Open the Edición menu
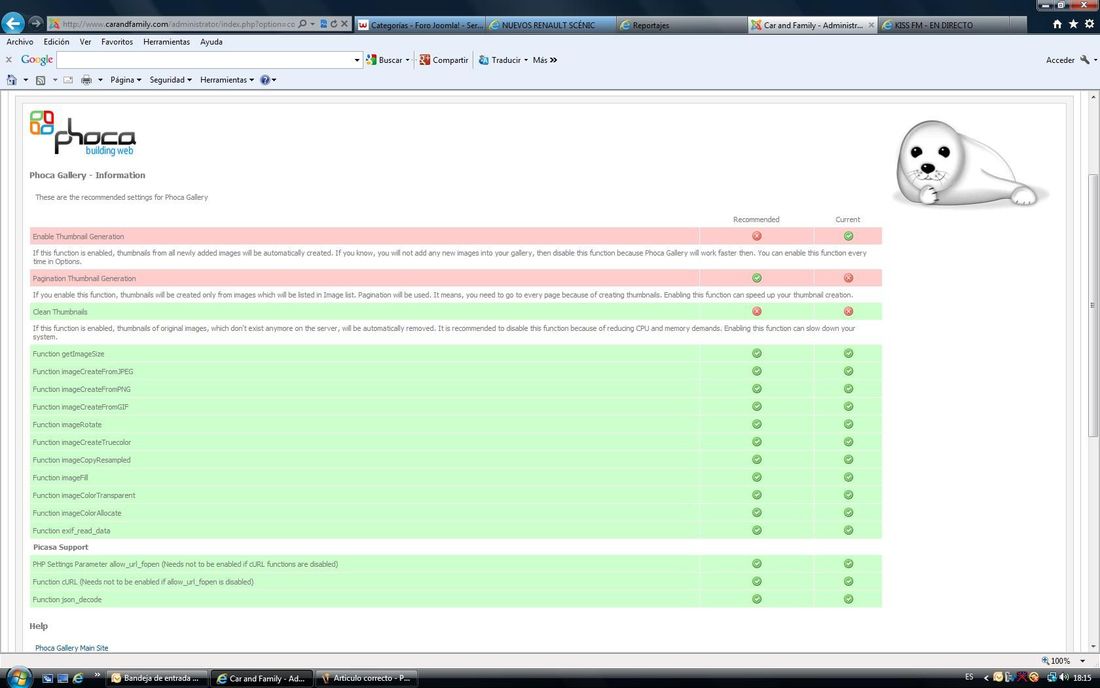The height and width of the screenshot is (688, 1100). click(56, 42)
